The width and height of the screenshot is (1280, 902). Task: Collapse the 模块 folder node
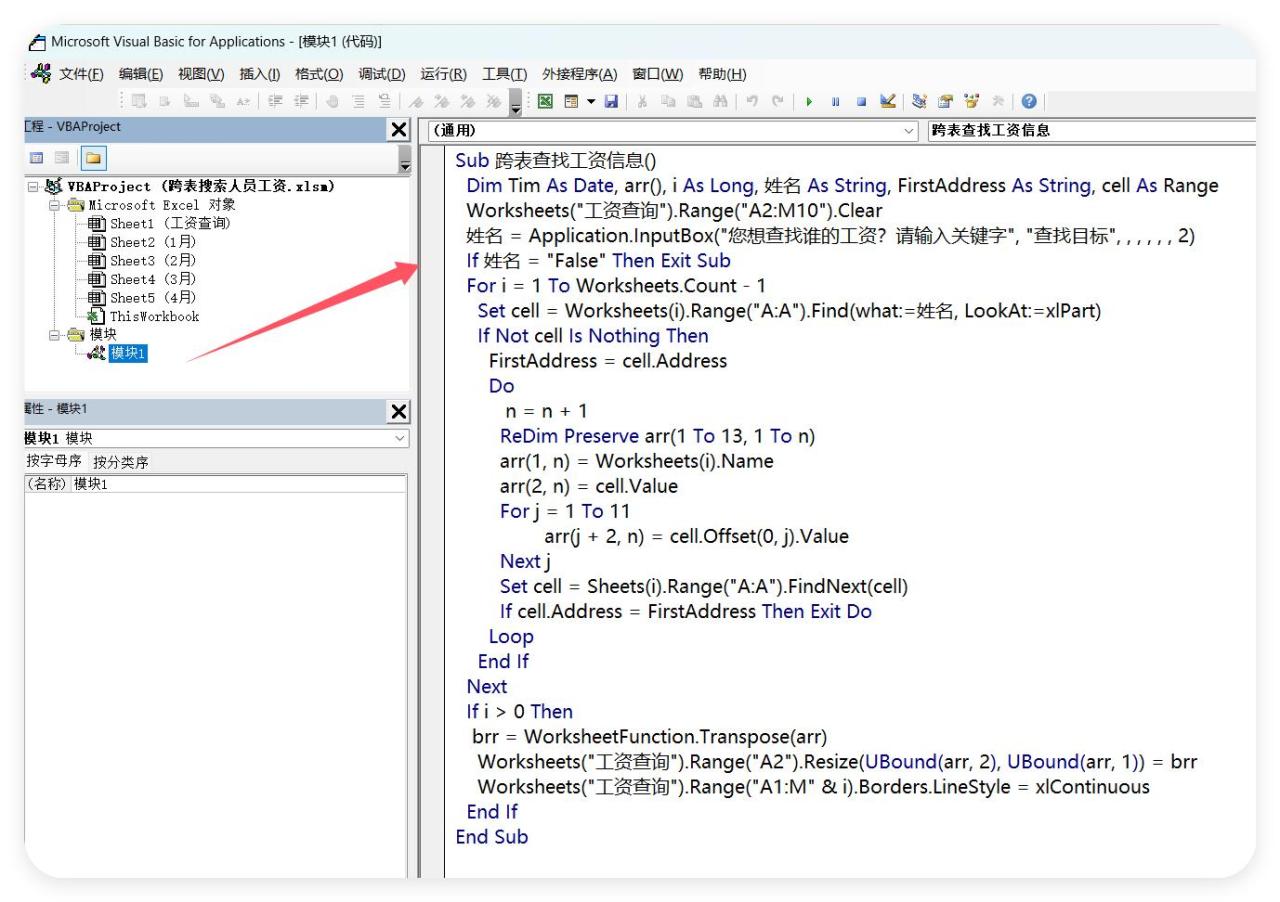[56, 335]
